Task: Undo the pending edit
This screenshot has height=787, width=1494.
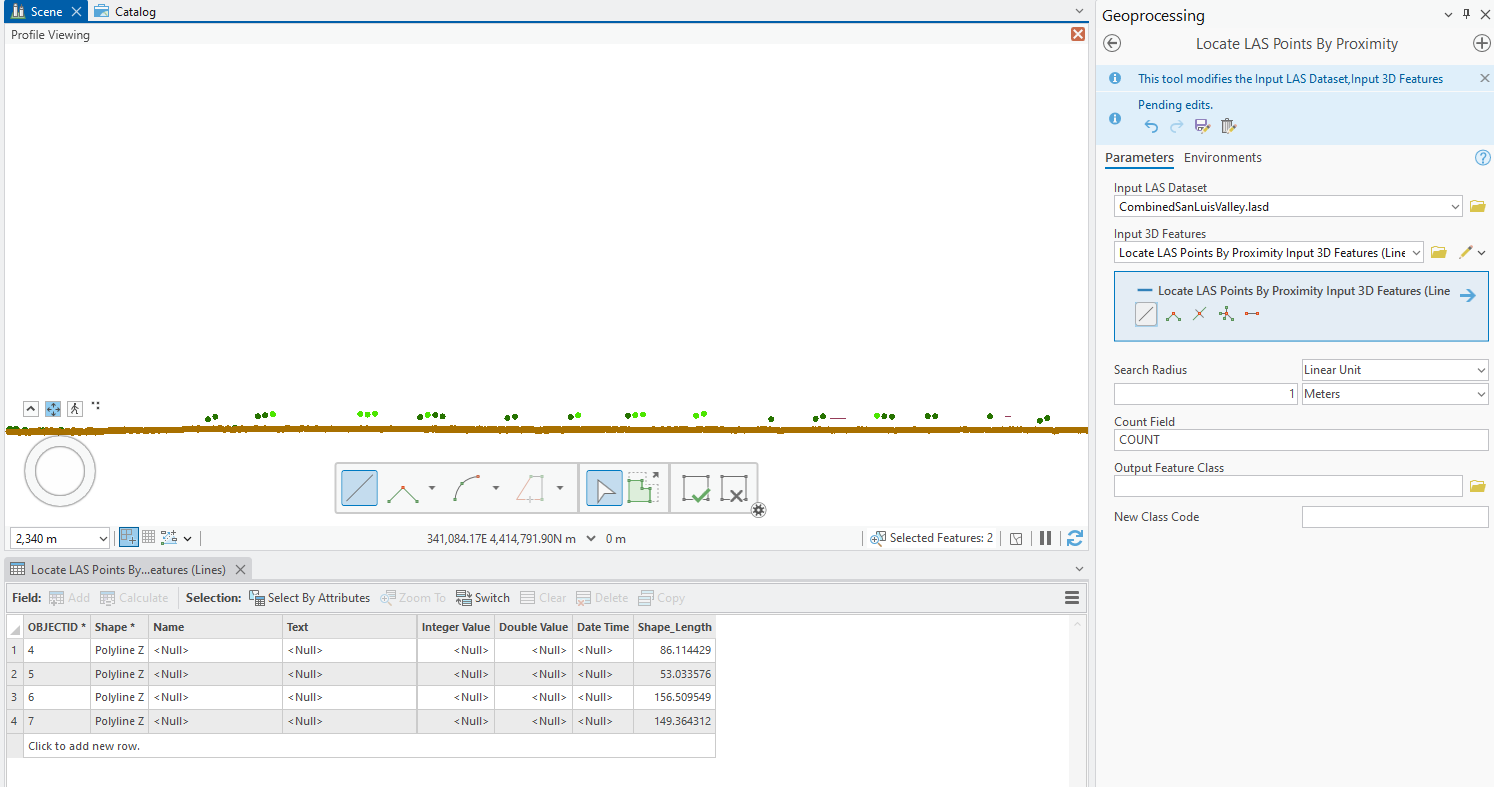Action: click(1151, 126)
